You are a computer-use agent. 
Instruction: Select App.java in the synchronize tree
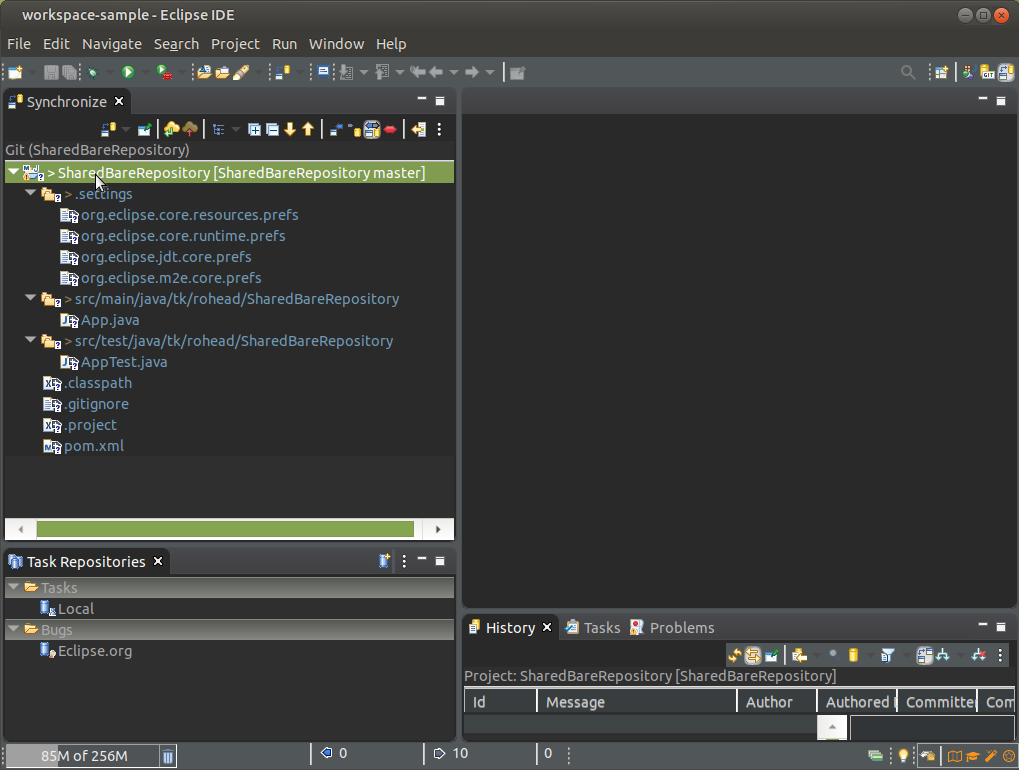click(110, 320)
